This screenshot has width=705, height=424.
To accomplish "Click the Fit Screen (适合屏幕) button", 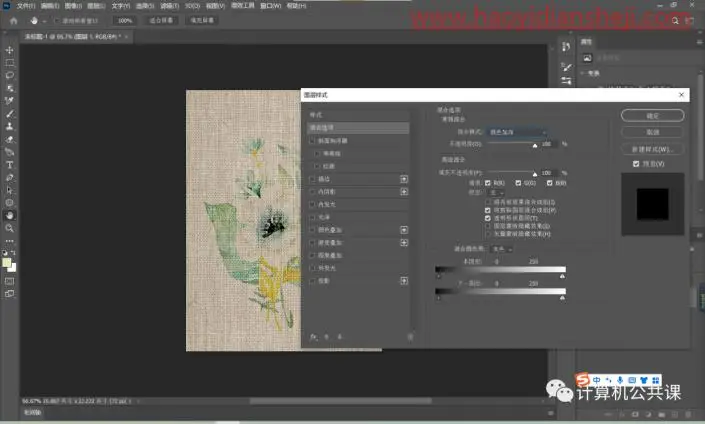I will point(161,21).
